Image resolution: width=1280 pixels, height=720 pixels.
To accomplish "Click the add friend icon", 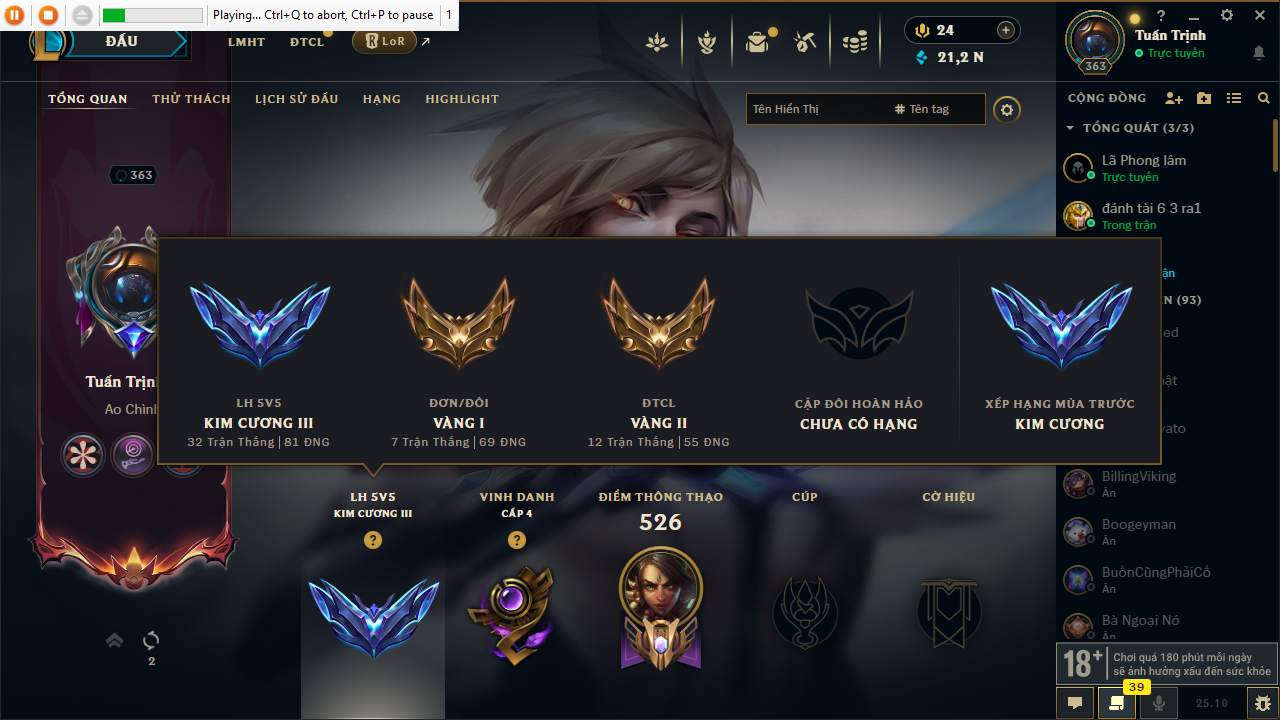I will tap(1174, 98).
